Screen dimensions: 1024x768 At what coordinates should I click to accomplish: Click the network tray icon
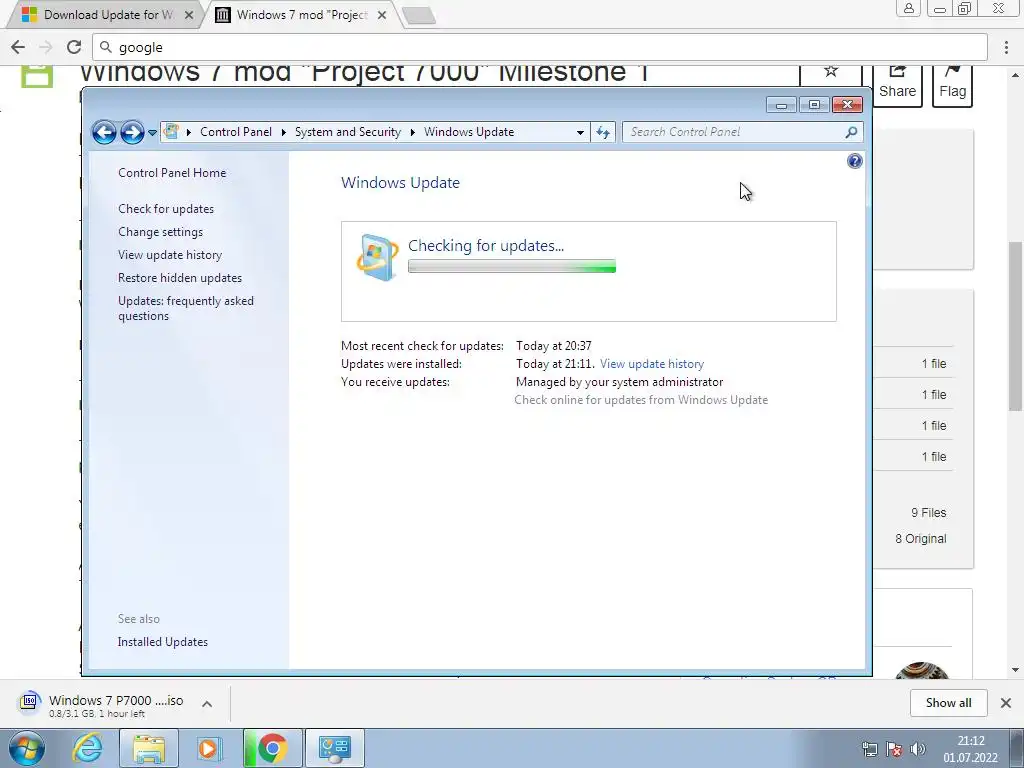tap(869, 749)
